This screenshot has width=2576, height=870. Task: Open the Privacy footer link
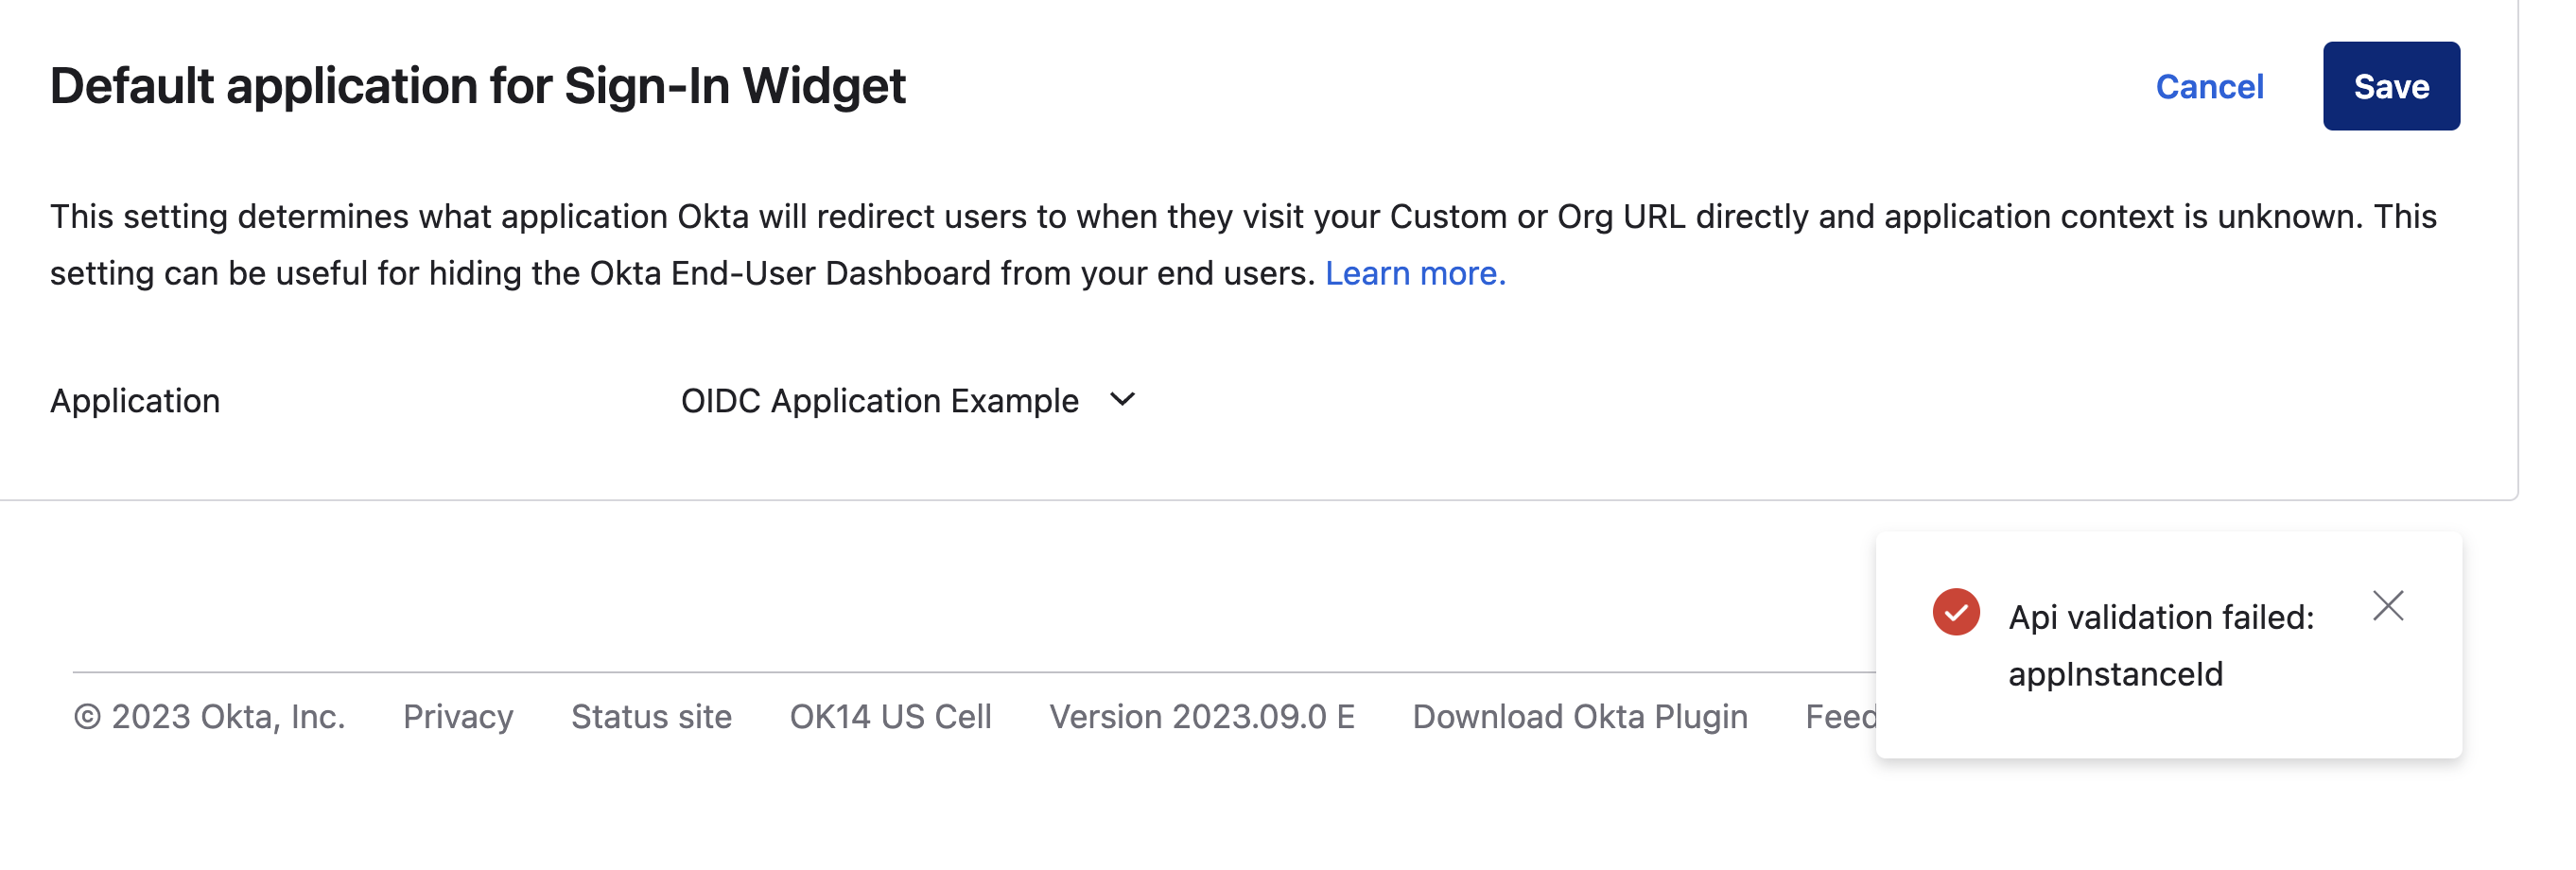point(458,716)
